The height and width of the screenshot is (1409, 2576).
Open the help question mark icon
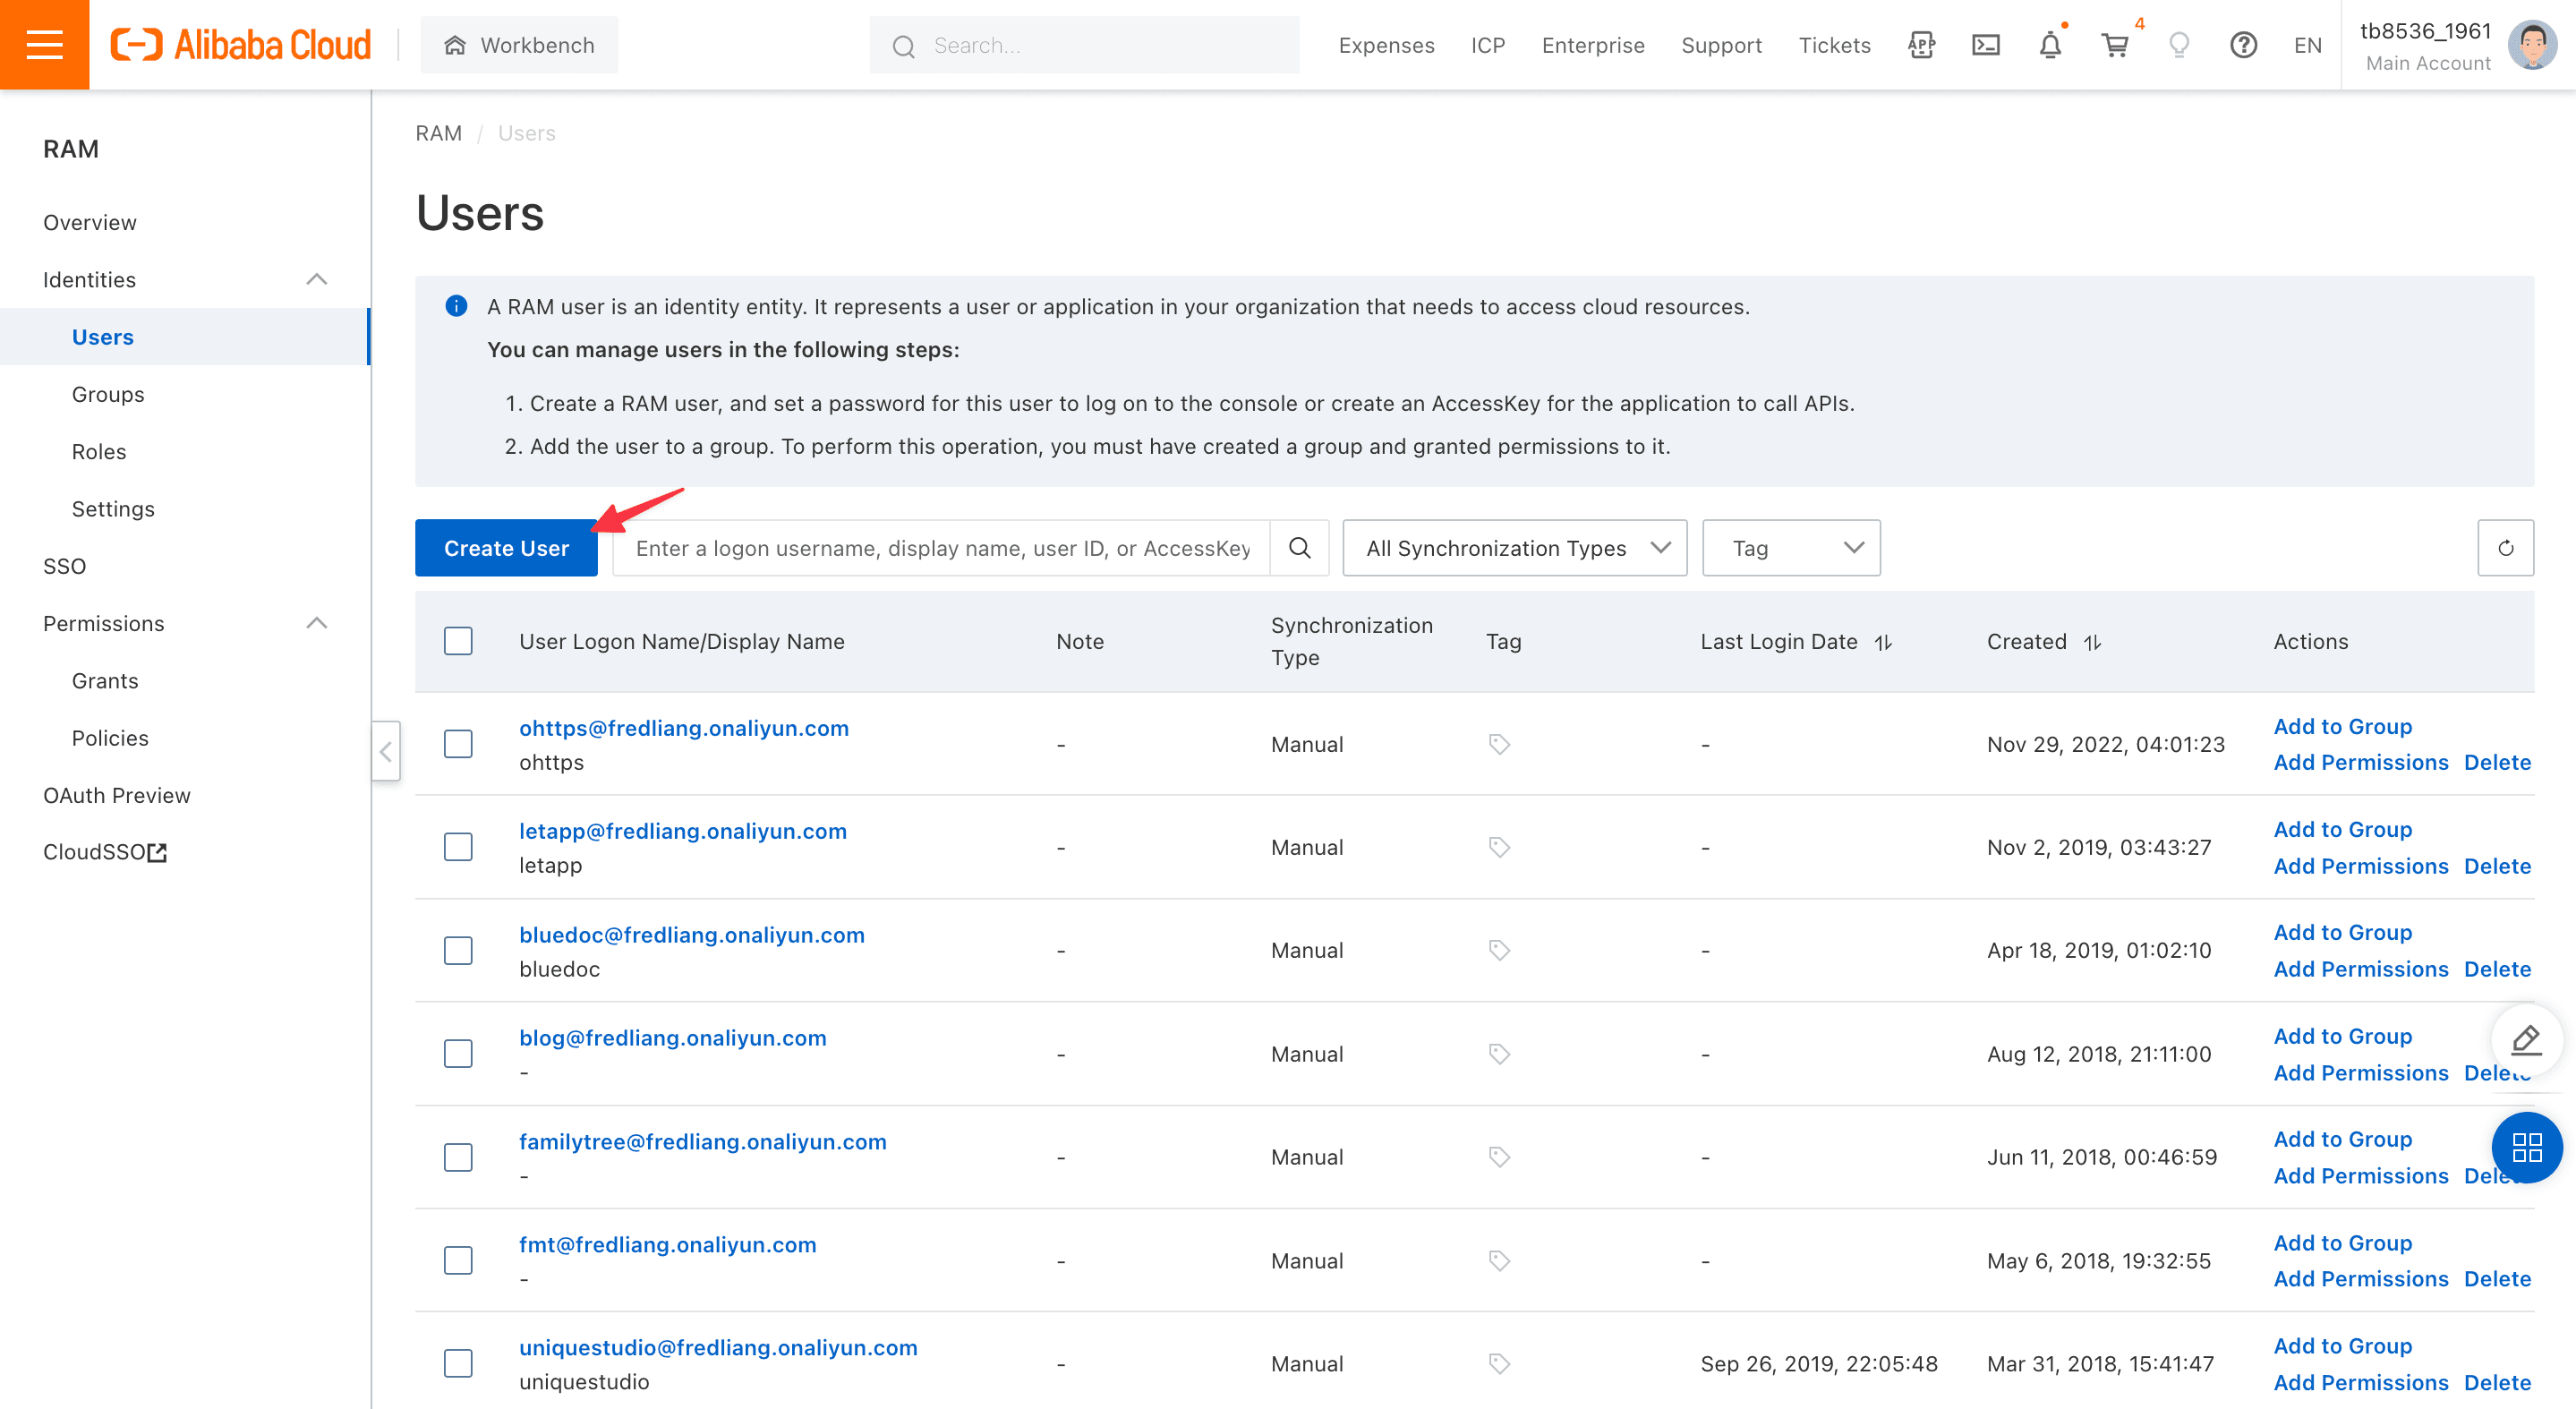click(2243, 45)
